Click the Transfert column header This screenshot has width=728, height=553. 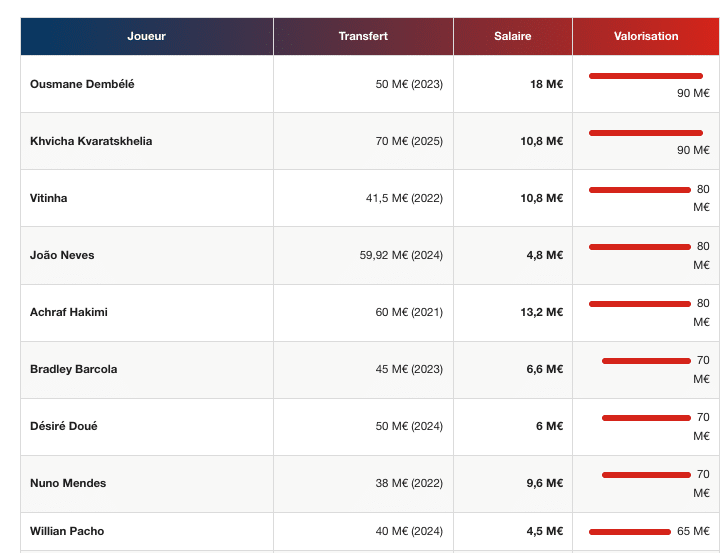pyautogui.click(x=363, y=36)
